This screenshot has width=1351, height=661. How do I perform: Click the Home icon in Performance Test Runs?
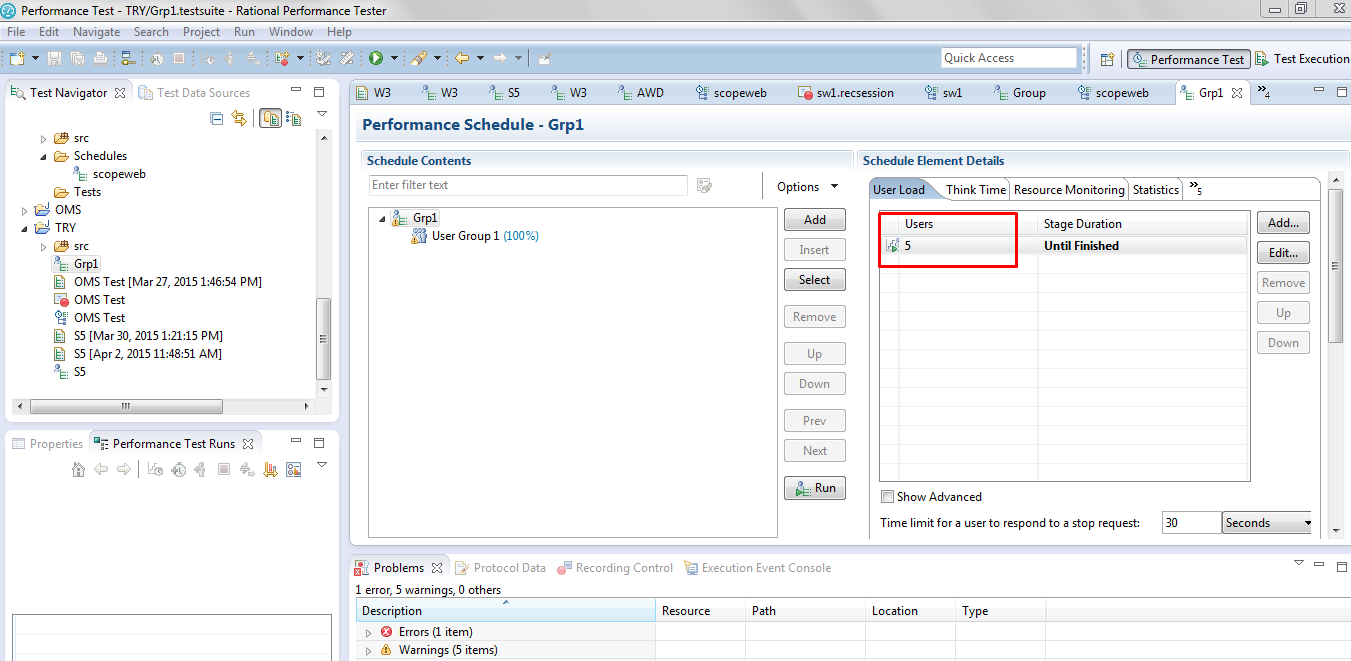78,469
